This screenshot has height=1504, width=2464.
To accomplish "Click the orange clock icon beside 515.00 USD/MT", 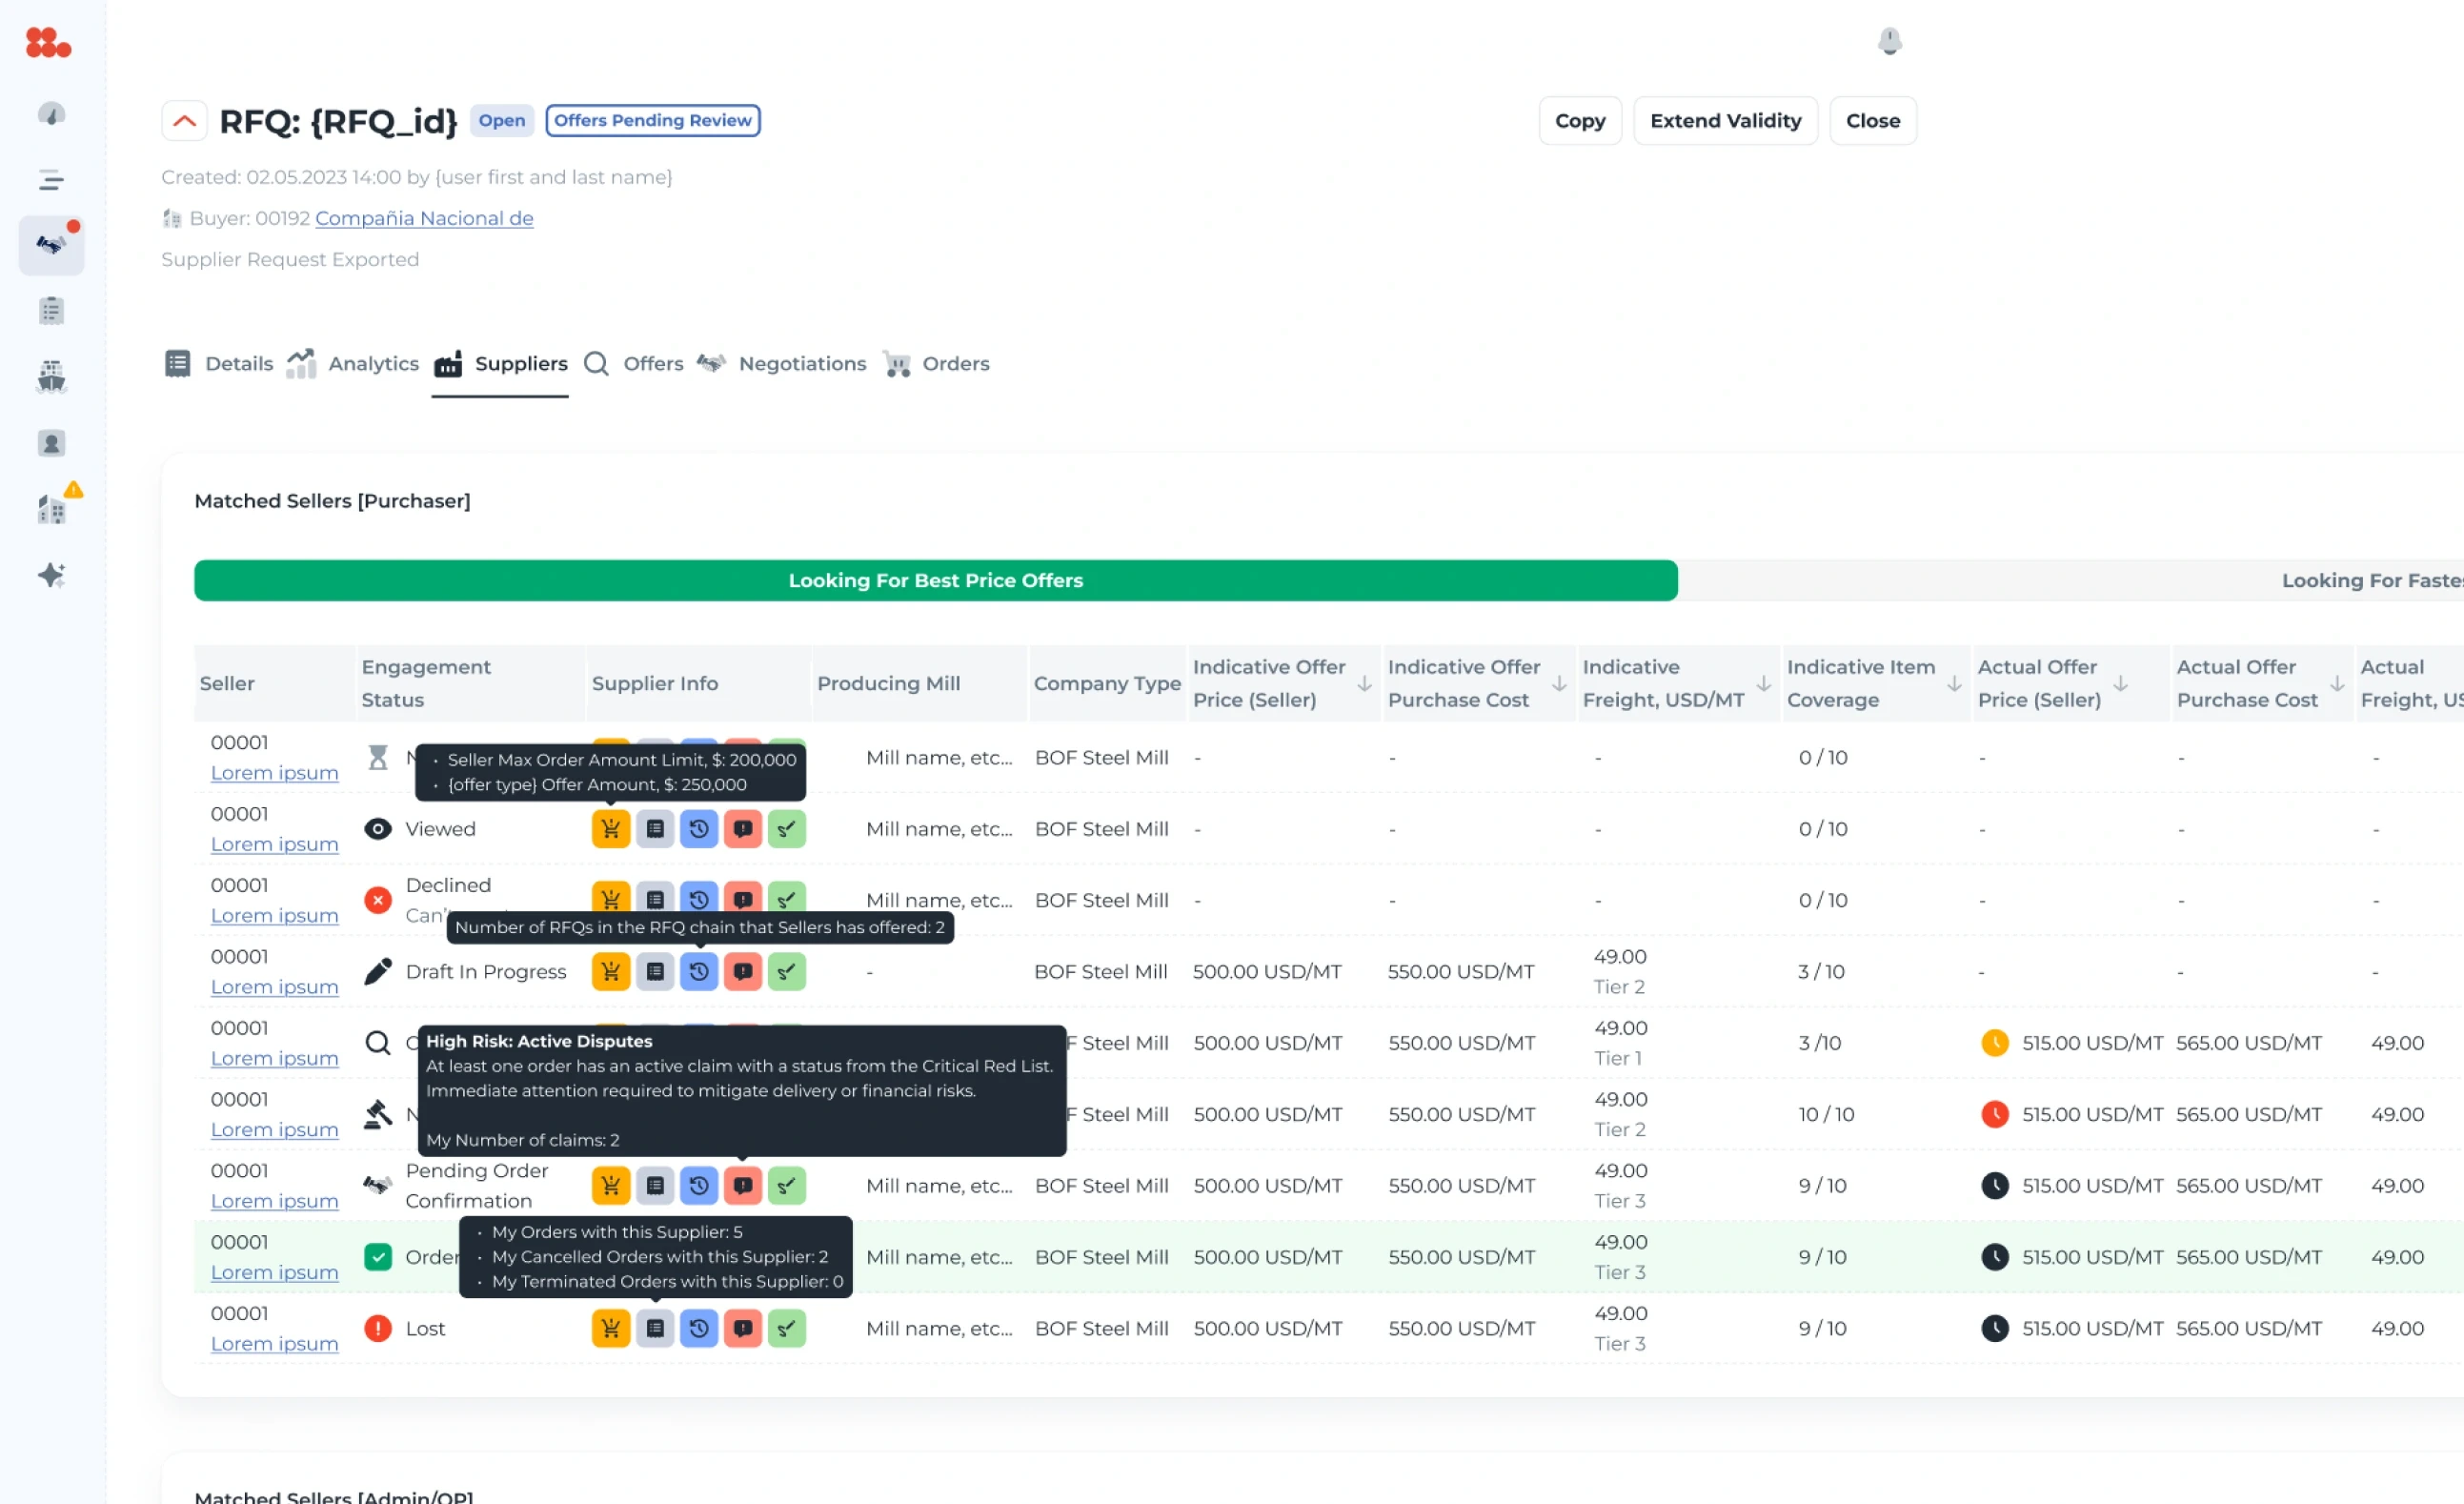I will click(x=1994, y=1043).
